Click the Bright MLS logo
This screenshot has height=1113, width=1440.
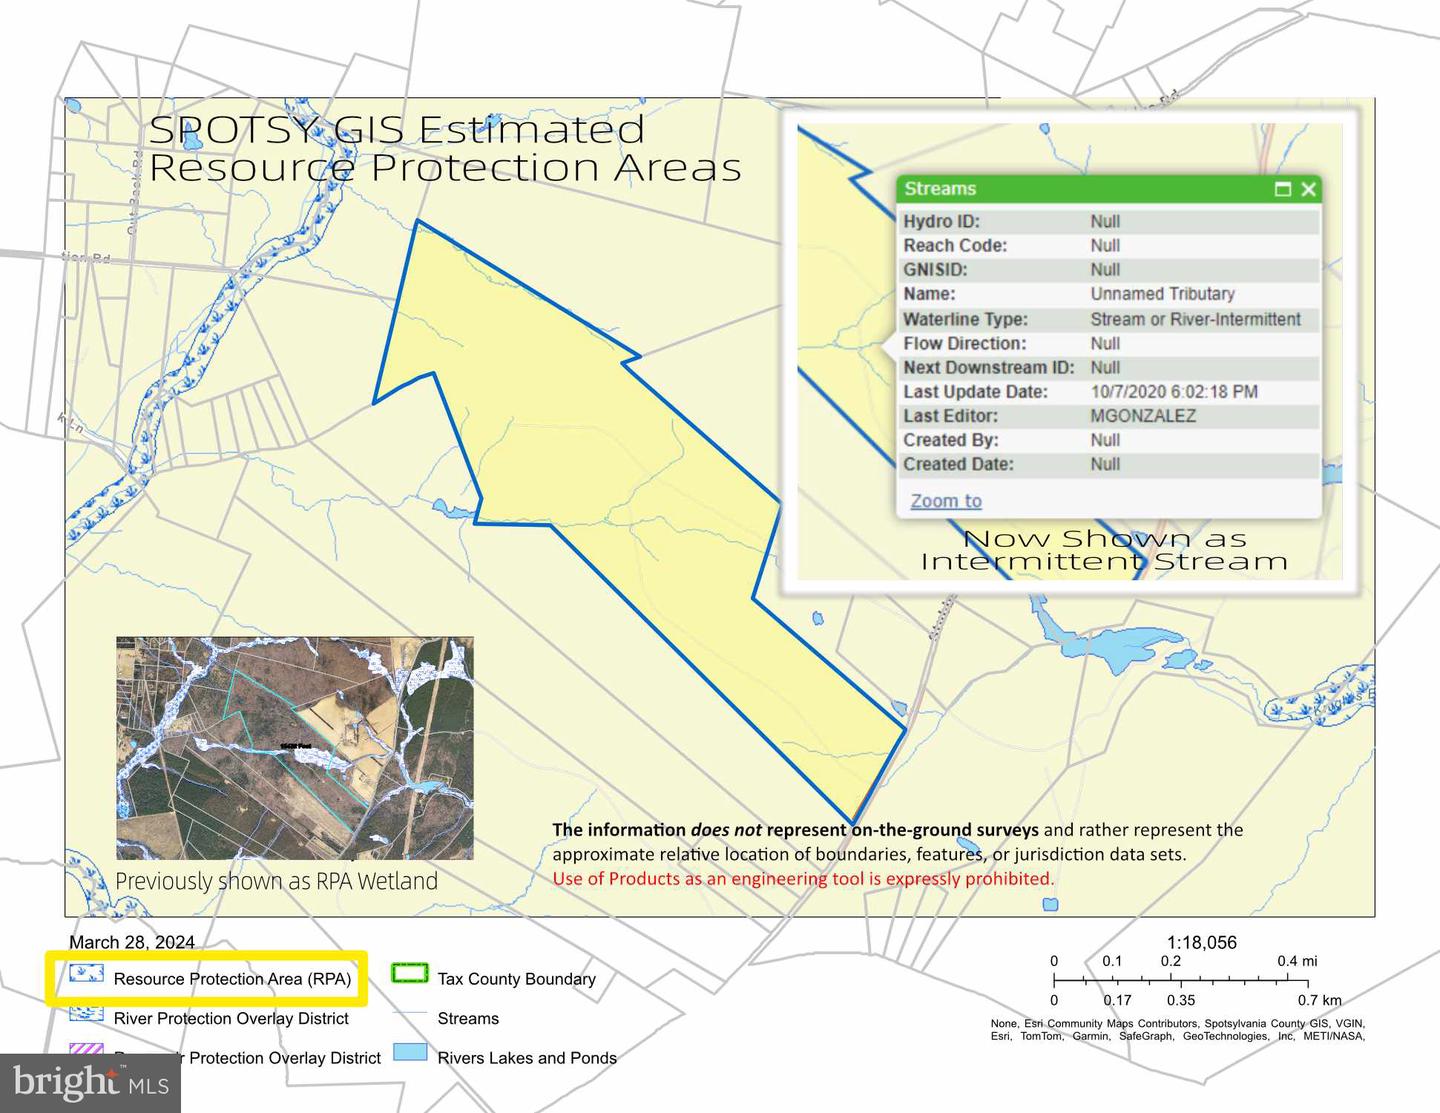coord(90,1082)
